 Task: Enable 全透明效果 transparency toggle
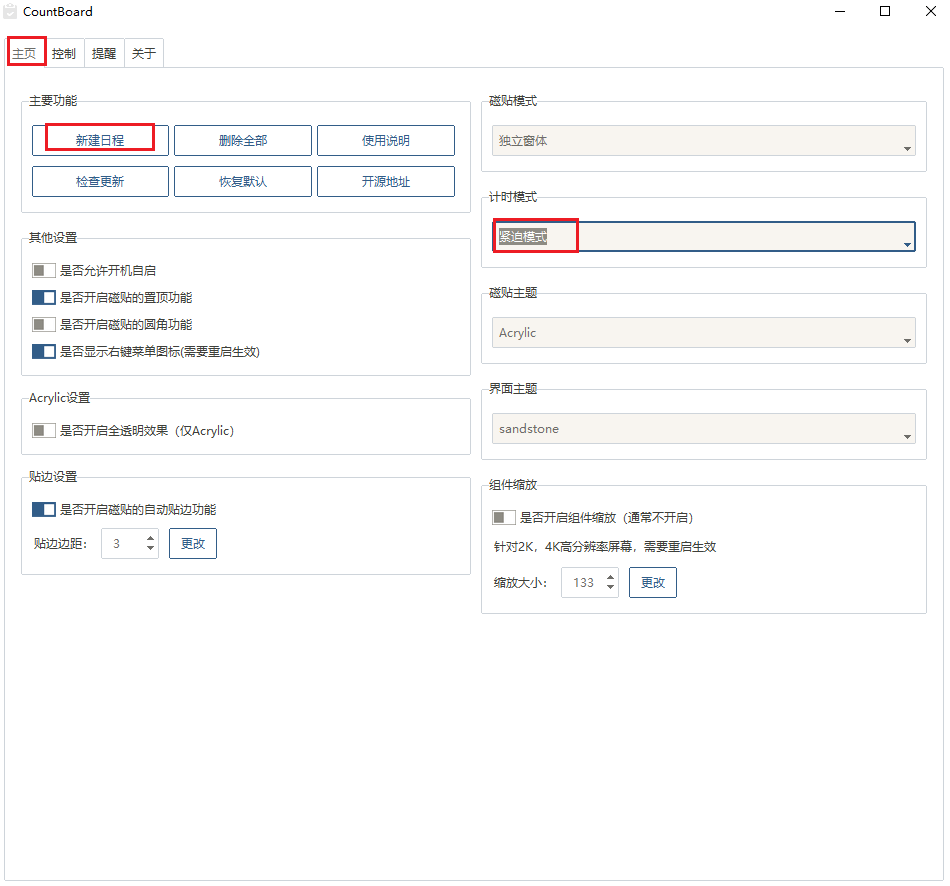coord(43,430)
